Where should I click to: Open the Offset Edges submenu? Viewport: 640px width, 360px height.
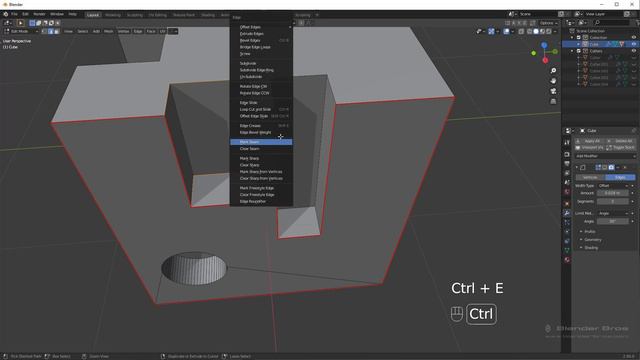pyautogui.click(x=261, y=27)
